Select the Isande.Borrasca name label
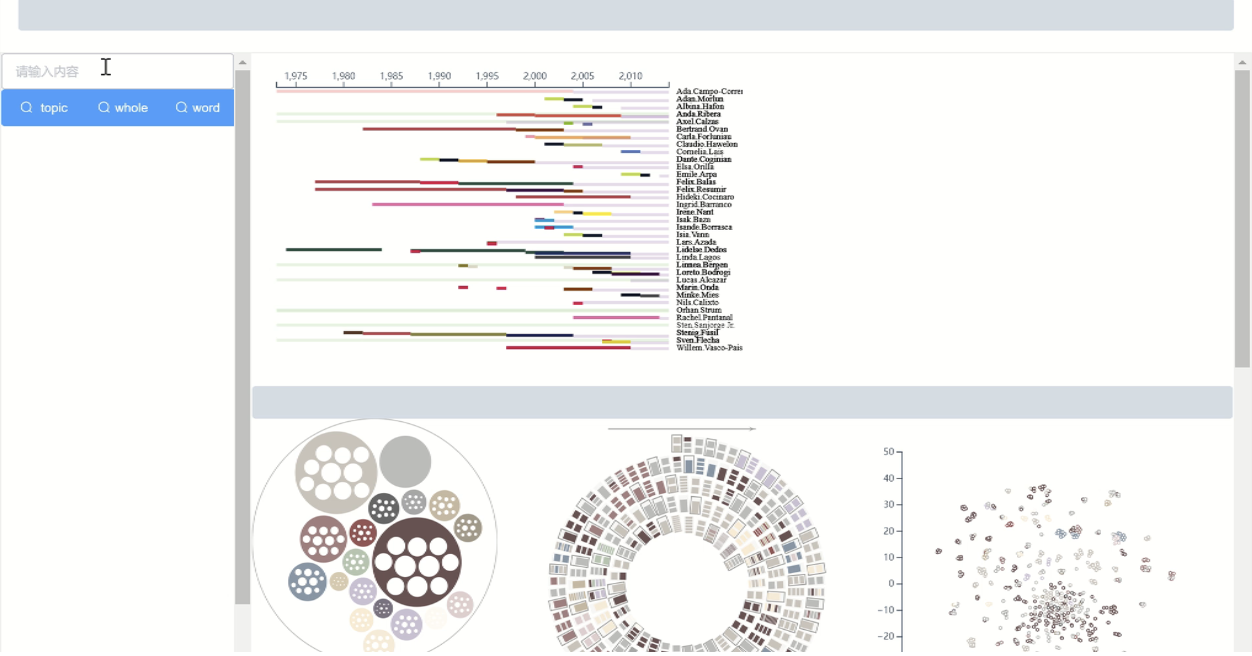 tap(704, 227)
